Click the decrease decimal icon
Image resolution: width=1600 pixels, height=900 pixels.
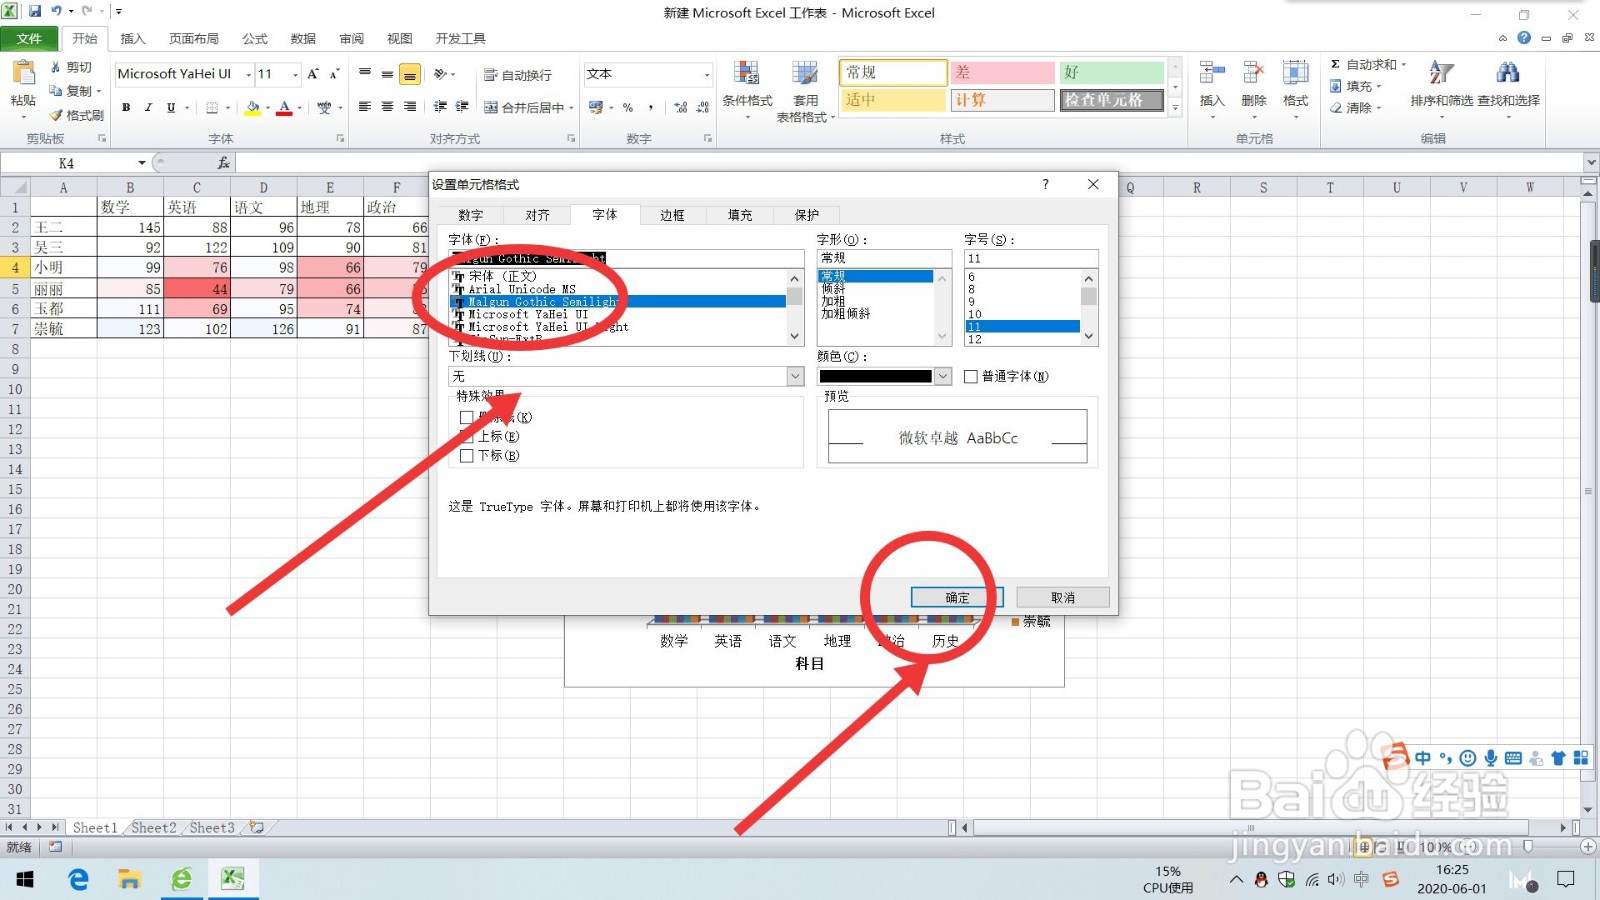click(702, 107)
